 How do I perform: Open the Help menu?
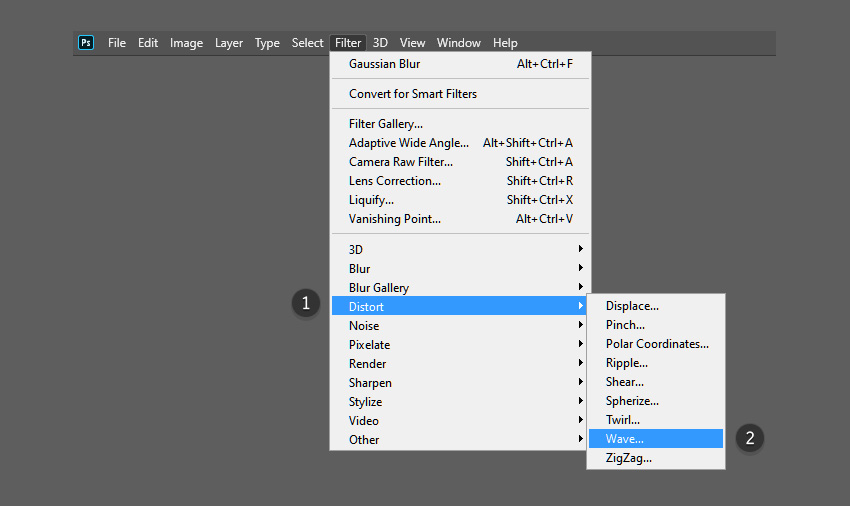pos(505,43)
